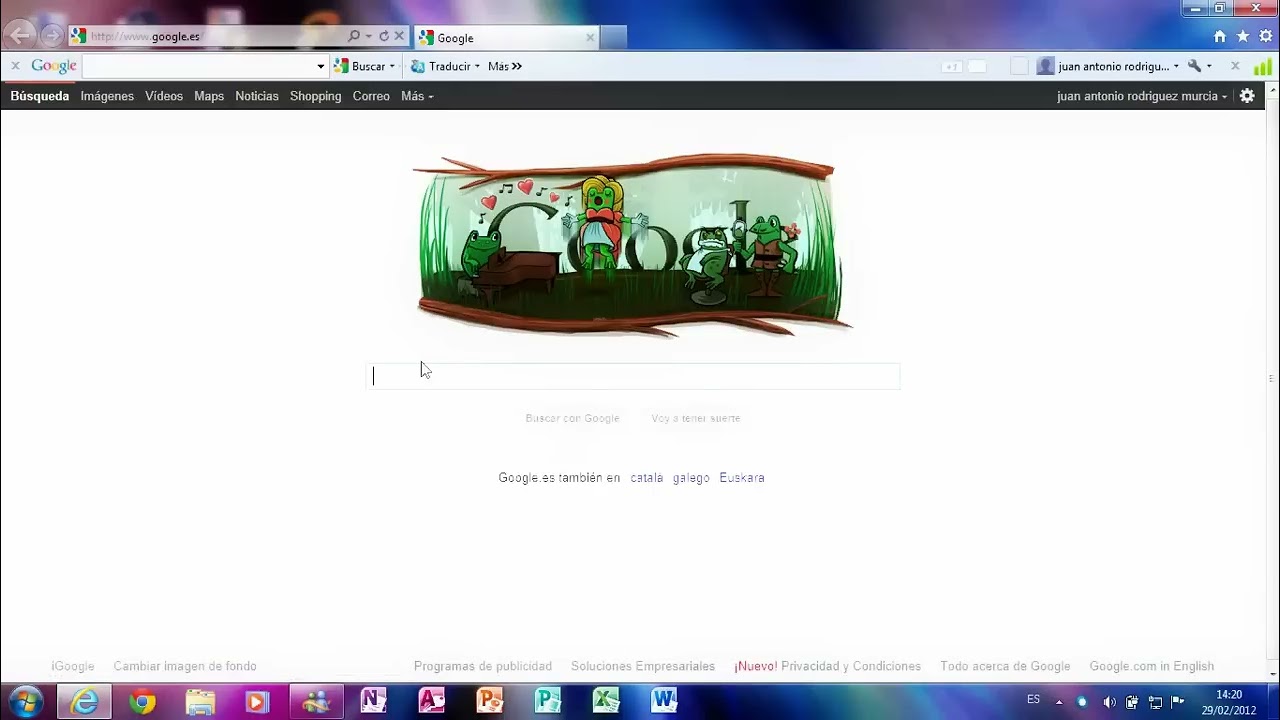This screenshot has width=1280, height=720.
Task: Launch OneNote from the taskbar
Action: click(374, 702)
